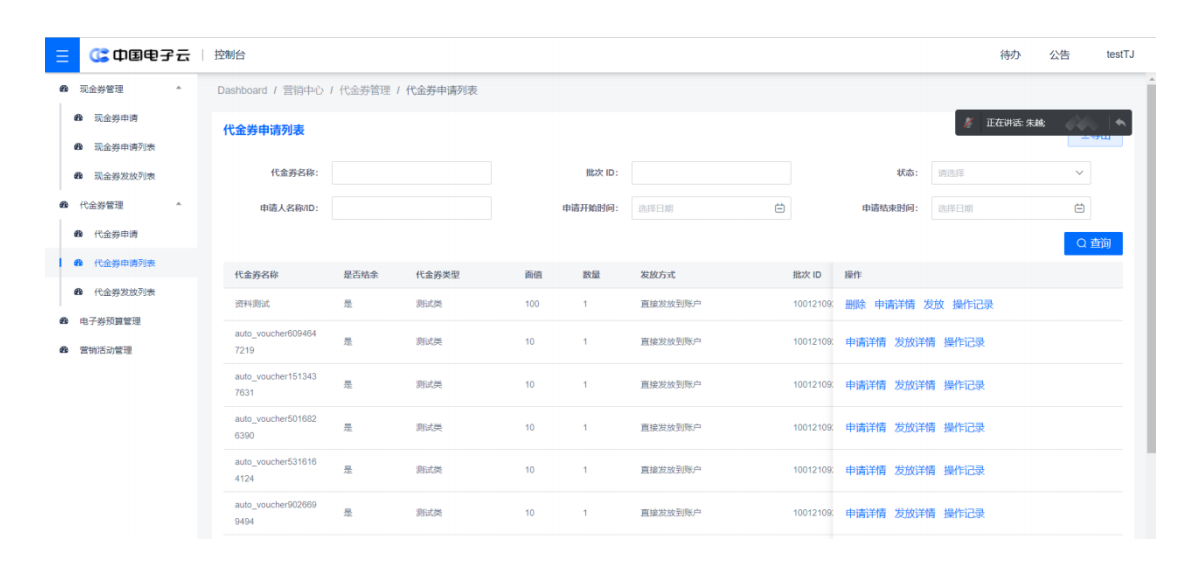Click muted microphone icon in meeting overlay

971,122
